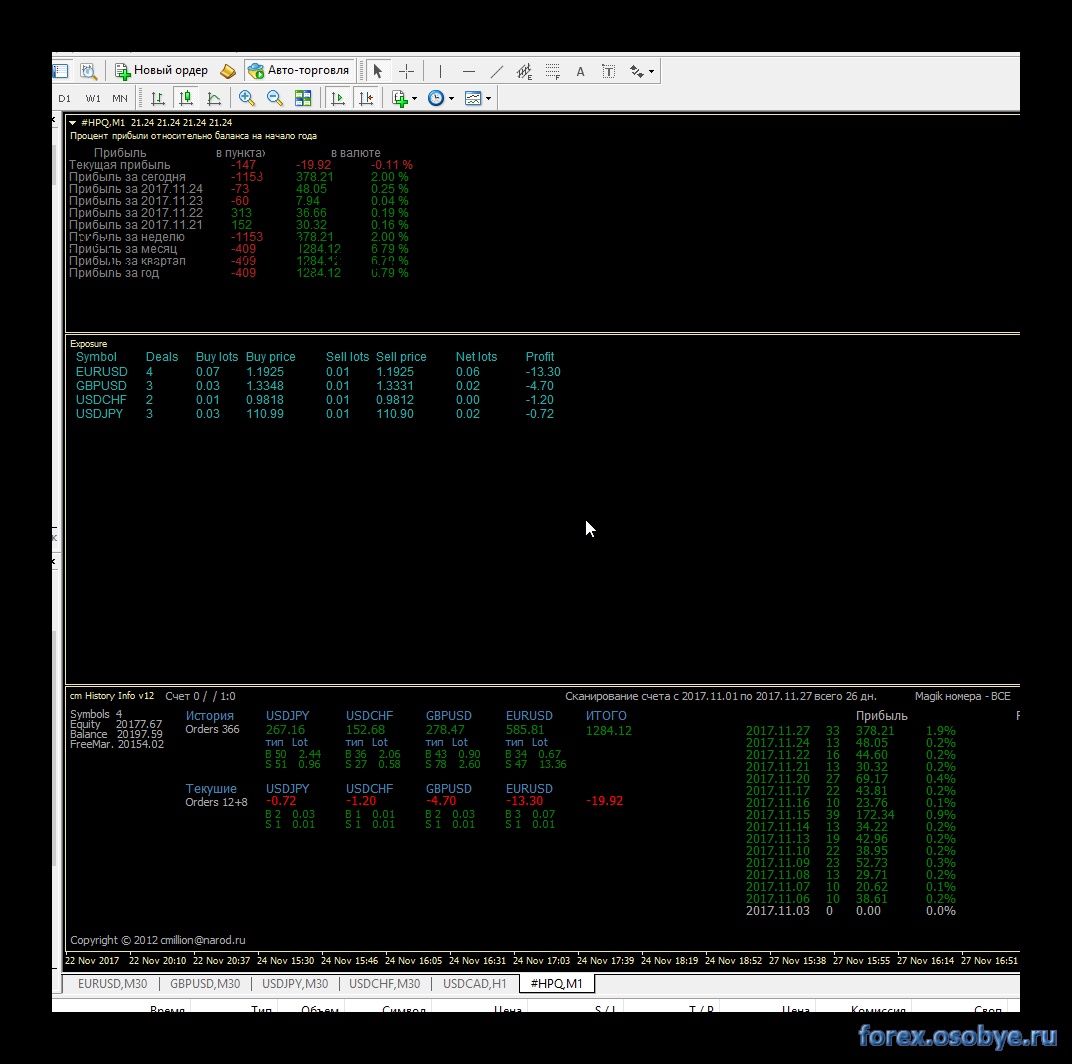1072x1064 pixels.
Task: Click the 2017.11.27 profit history row
Action: coord(850,731)
